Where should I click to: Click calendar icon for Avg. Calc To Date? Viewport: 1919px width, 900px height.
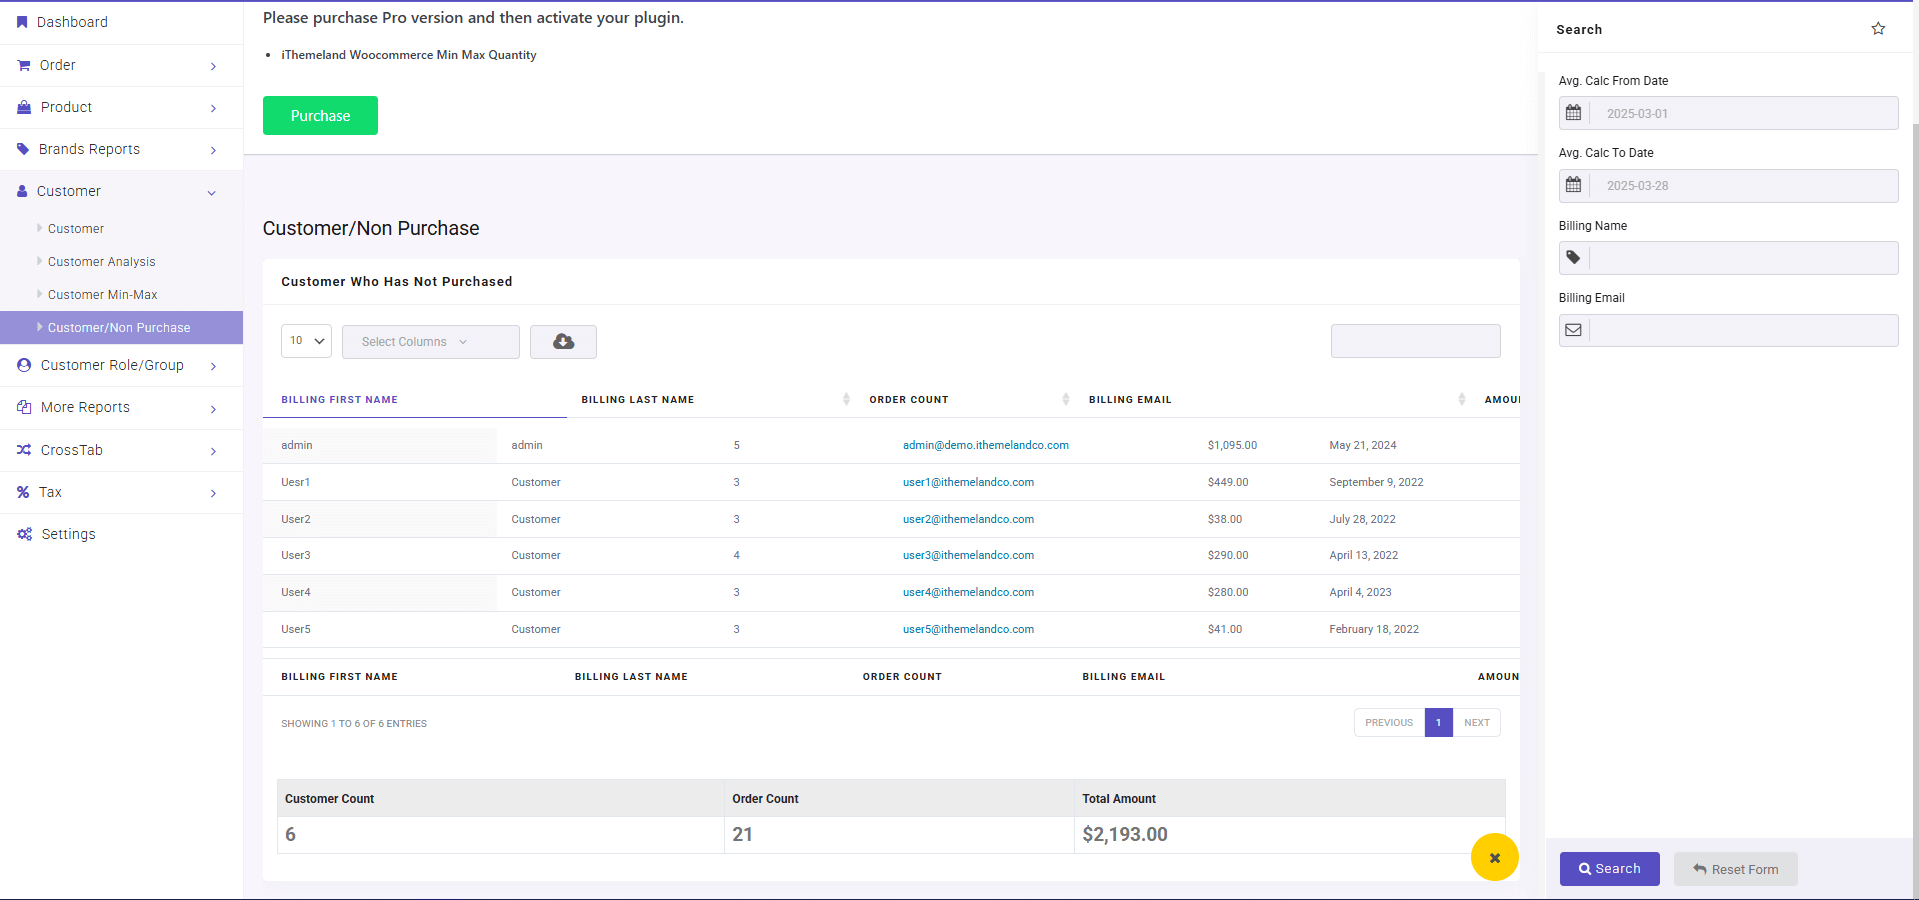(1574, 185)
